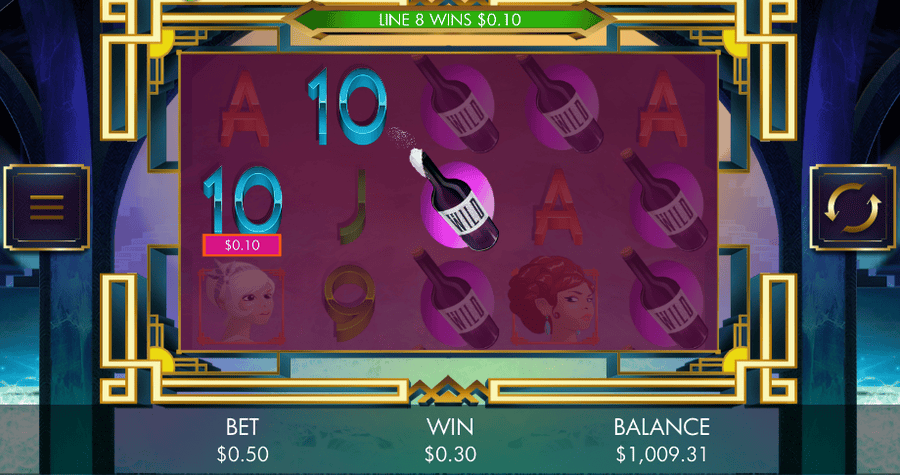Click the pink $0.10 win label
Image resolution: width=900 pixels, height=475 pixels.
(242, 245)
